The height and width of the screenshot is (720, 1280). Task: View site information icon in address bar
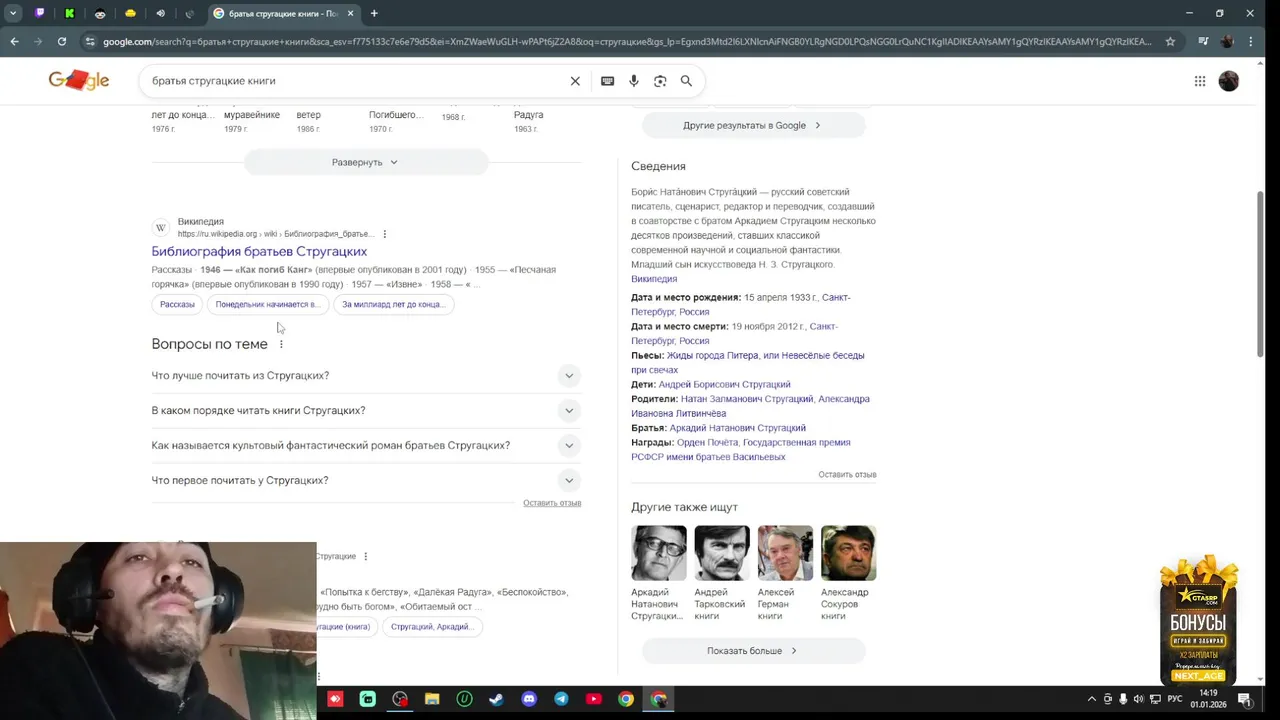(x=90, y=41)
